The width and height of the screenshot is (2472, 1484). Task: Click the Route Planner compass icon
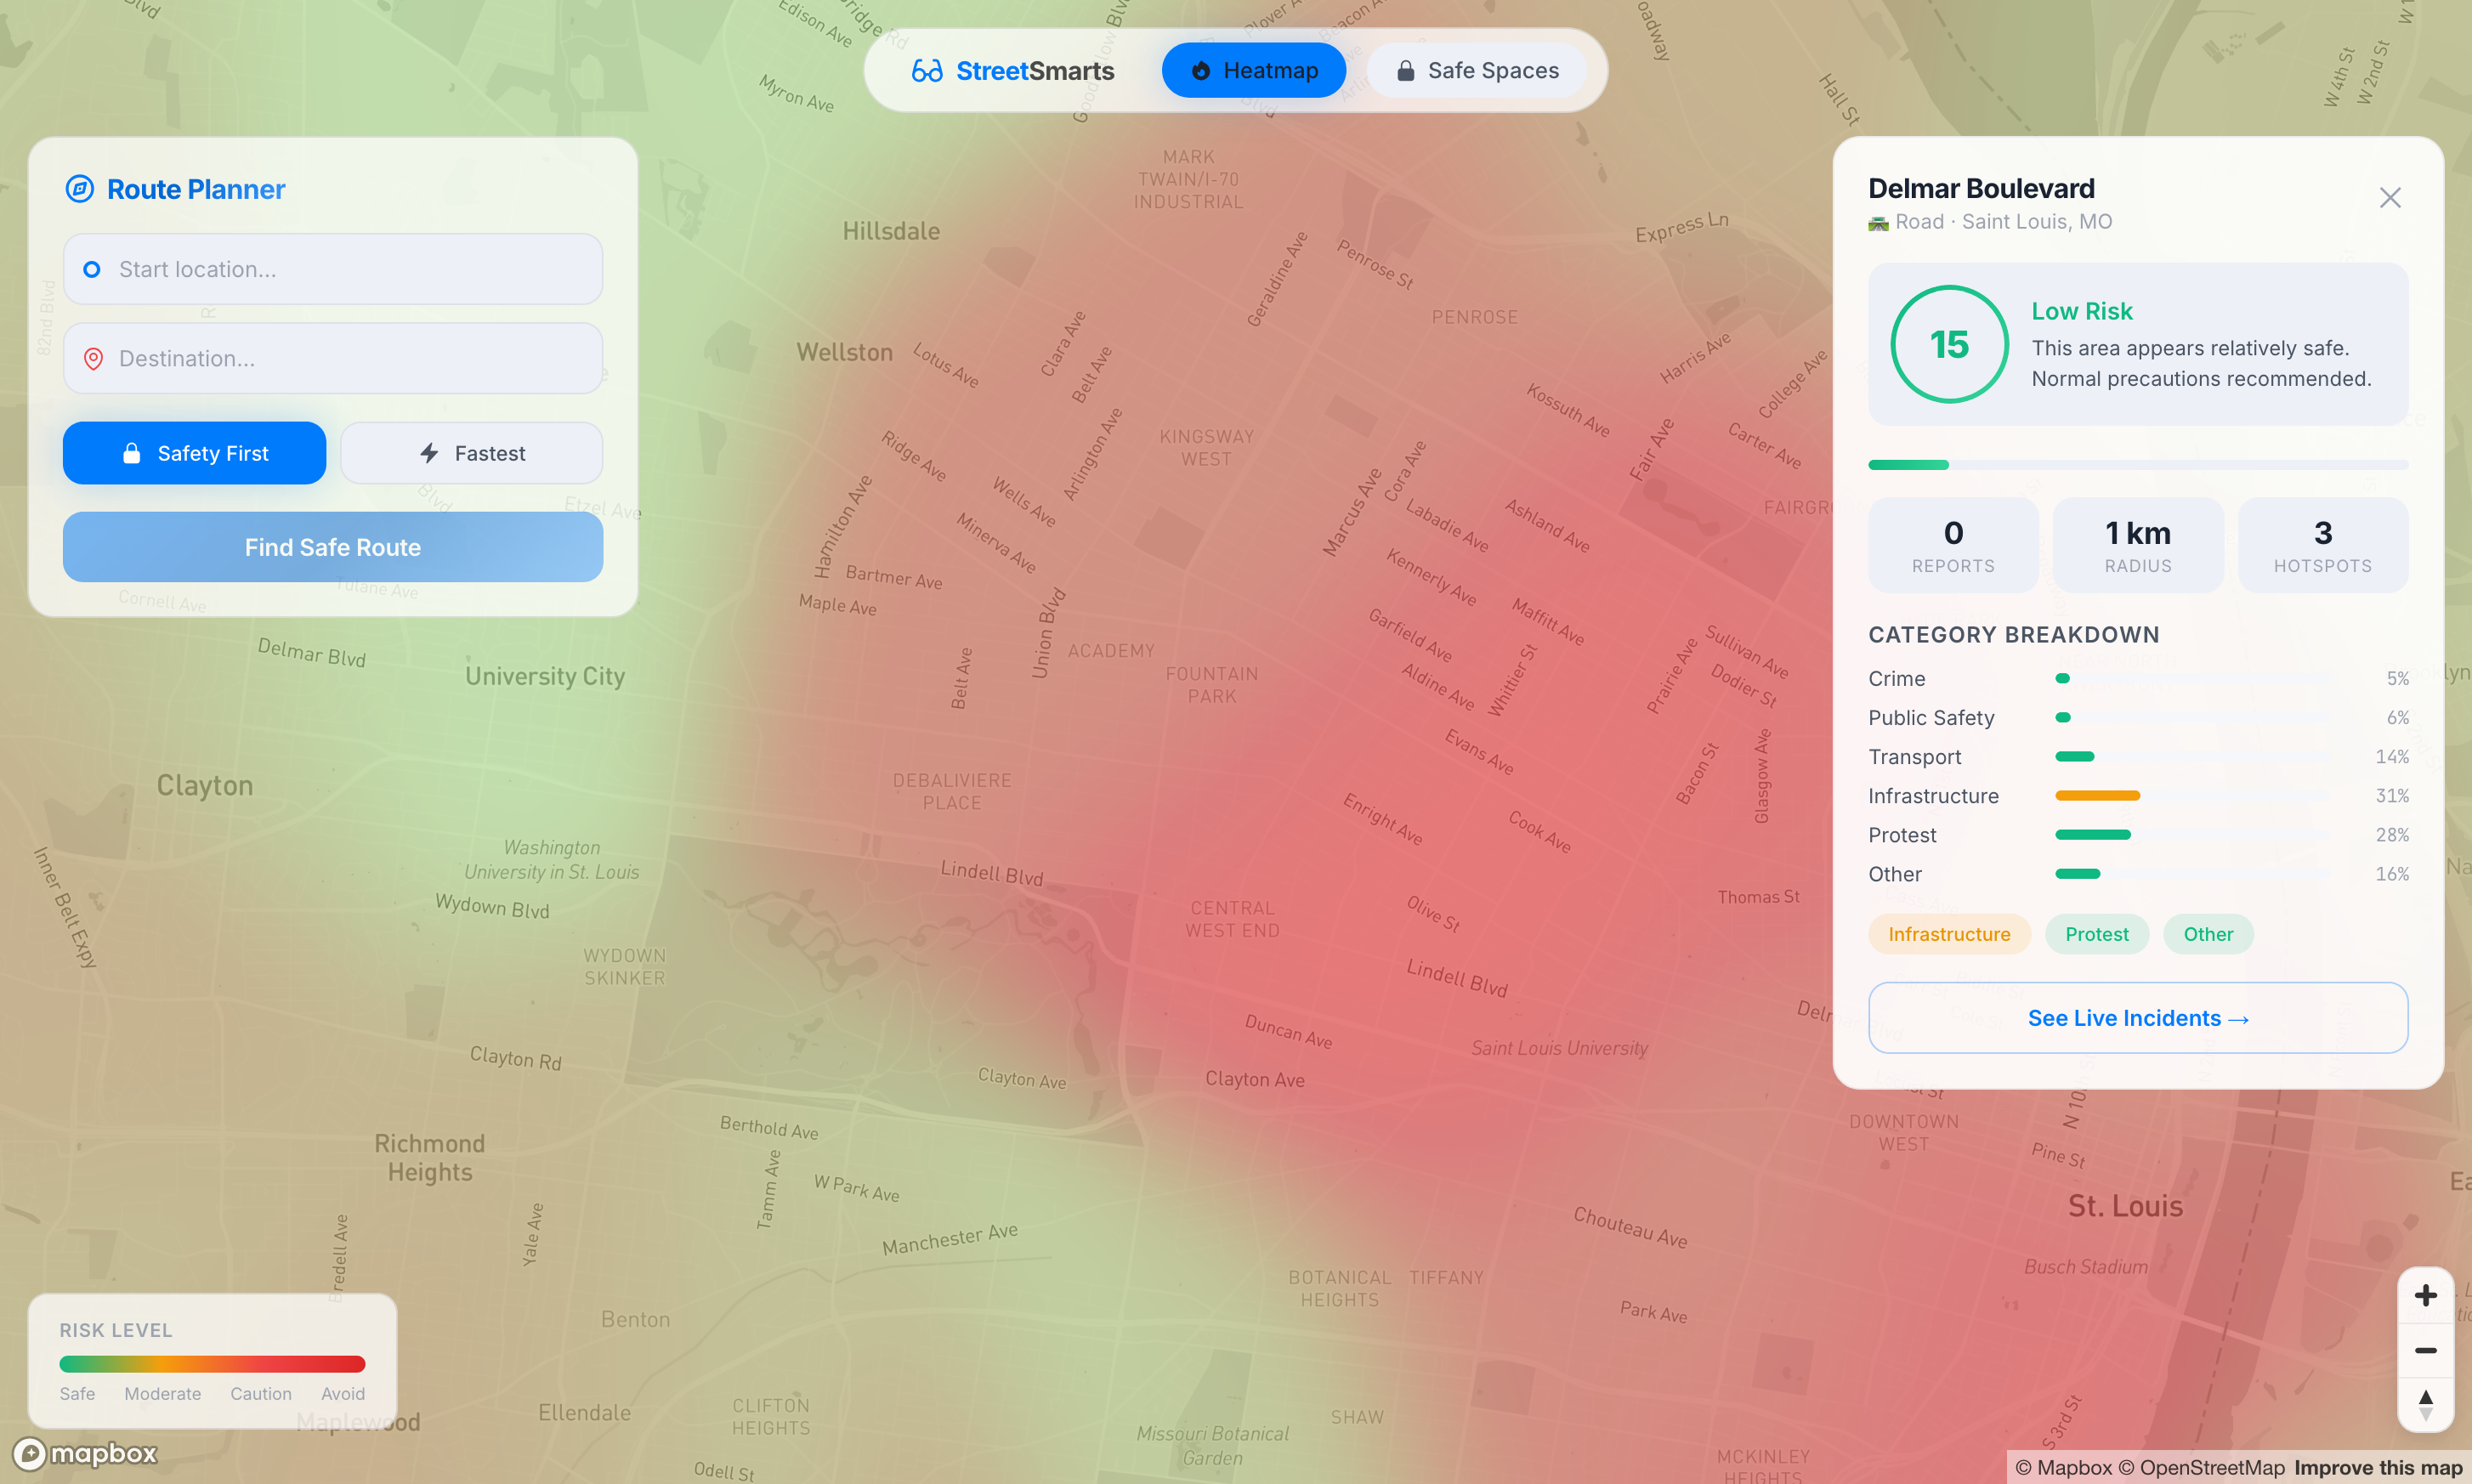coord(80,189)
